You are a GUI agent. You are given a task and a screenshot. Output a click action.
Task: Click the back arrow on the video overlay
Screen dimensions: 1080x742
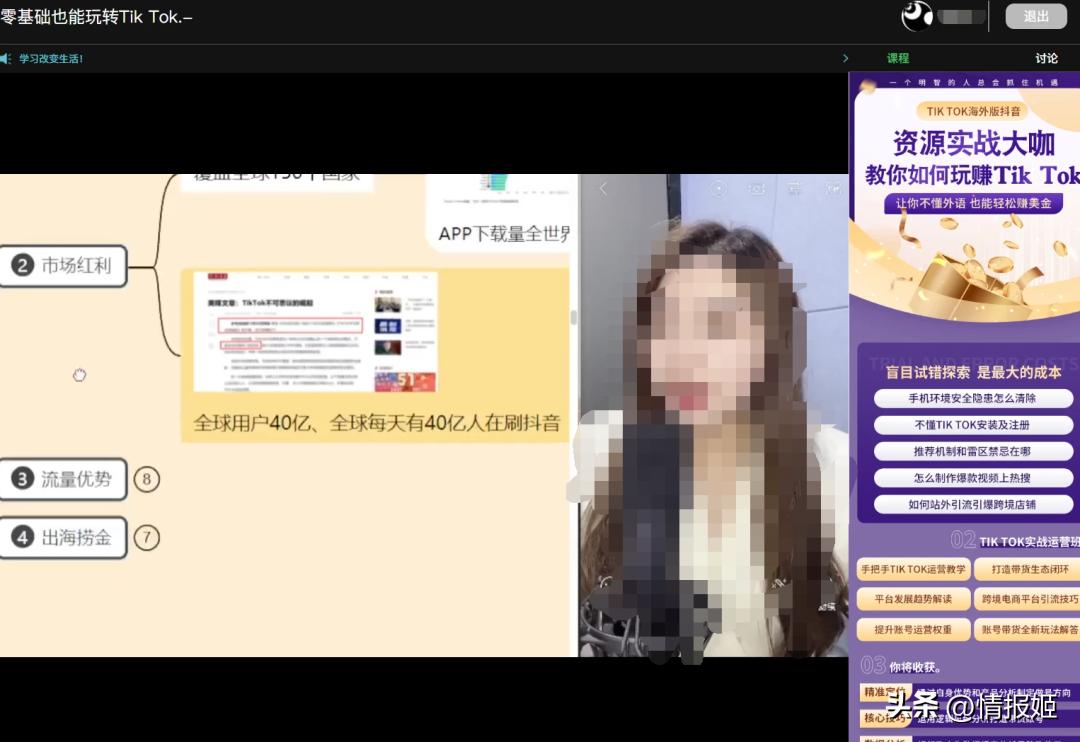tap(603, 187)
